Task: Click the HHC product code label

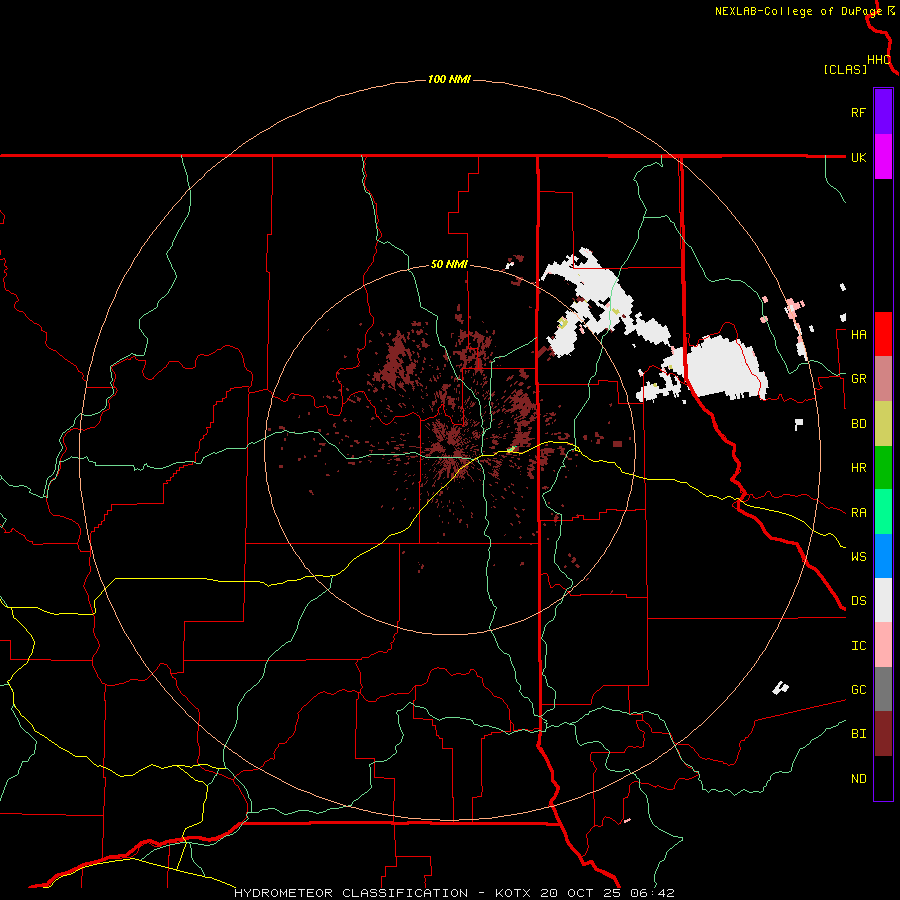Action: pyautogui.click(x=878, y=60)
